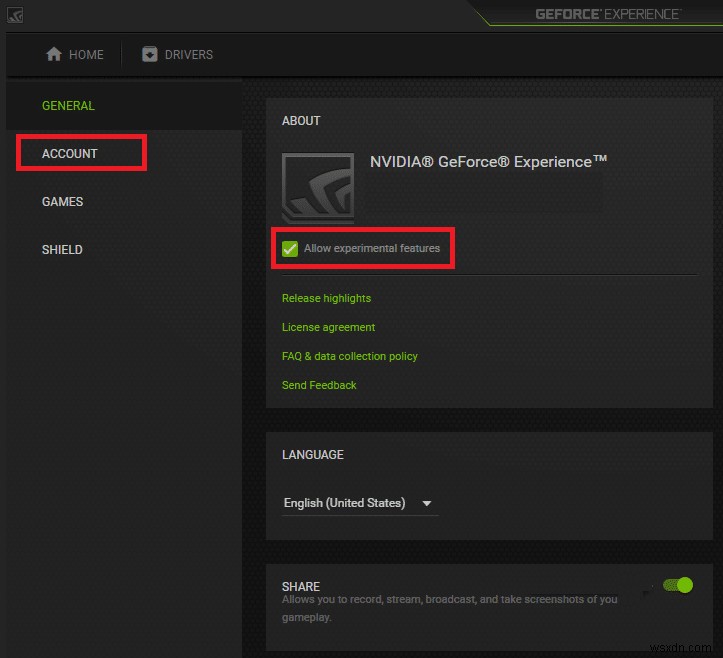Viewport: 723px width, 658px height.
Task: Click the SHARE section heading
Action: pos(301,587)
